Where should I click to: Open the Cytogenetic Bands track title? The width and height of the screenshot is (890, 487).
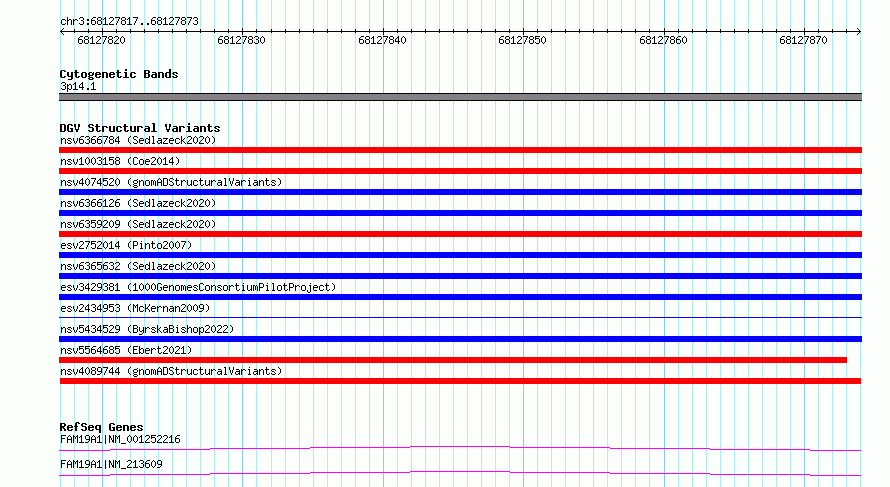[119, 74]
